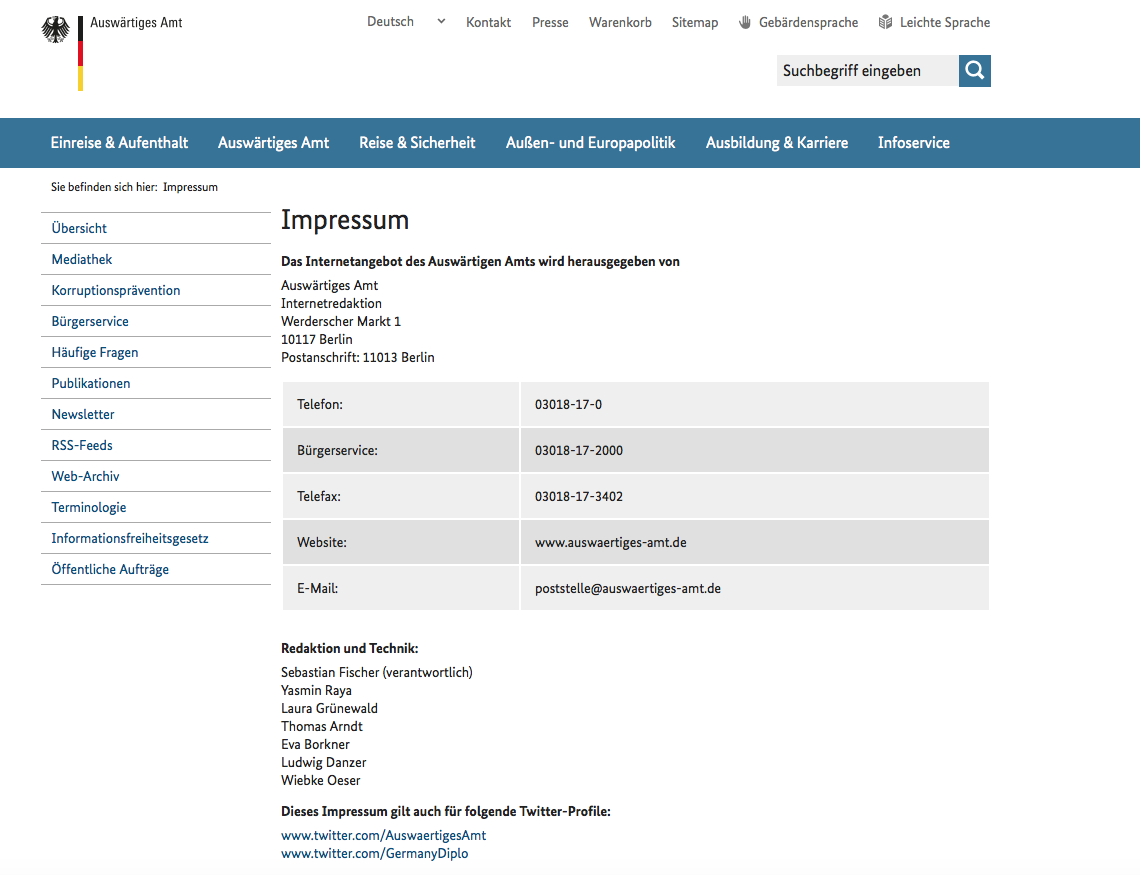Screen dimensions: 1140x875
Task: Open Bürgerservice sidebar link
Action: [x=156, y=321]
